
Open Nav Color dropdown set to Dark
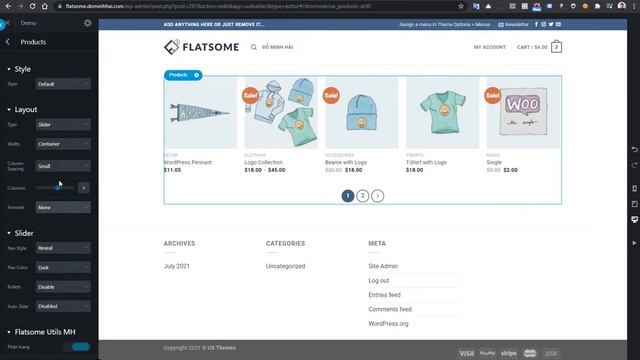coord(63,267)
